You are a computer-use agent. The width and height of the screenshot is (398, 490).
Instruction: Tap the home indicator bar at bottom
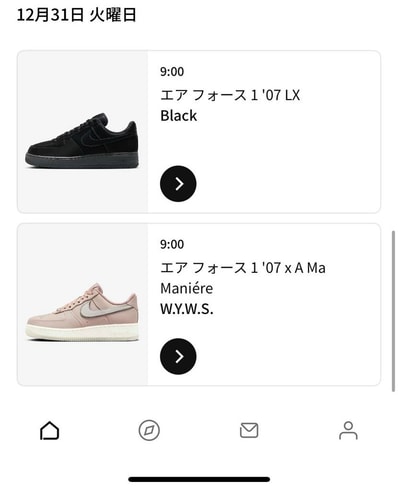[x=199, y=479]
